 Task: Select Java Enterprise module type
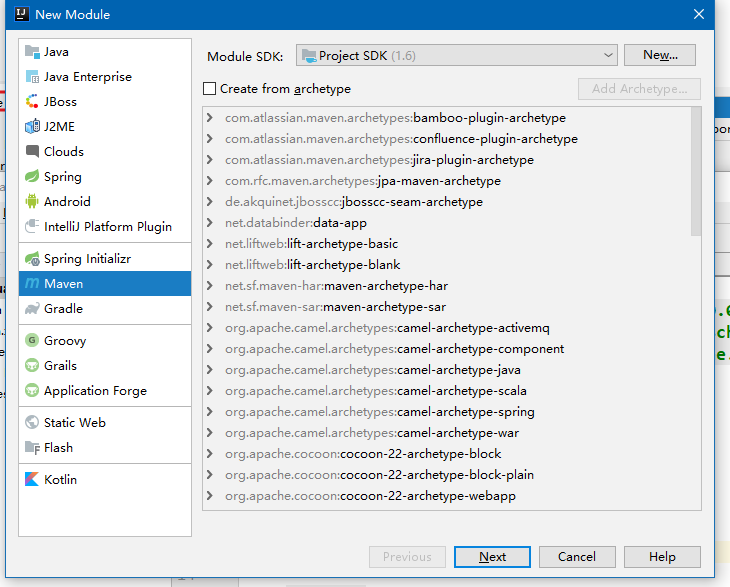105,77
